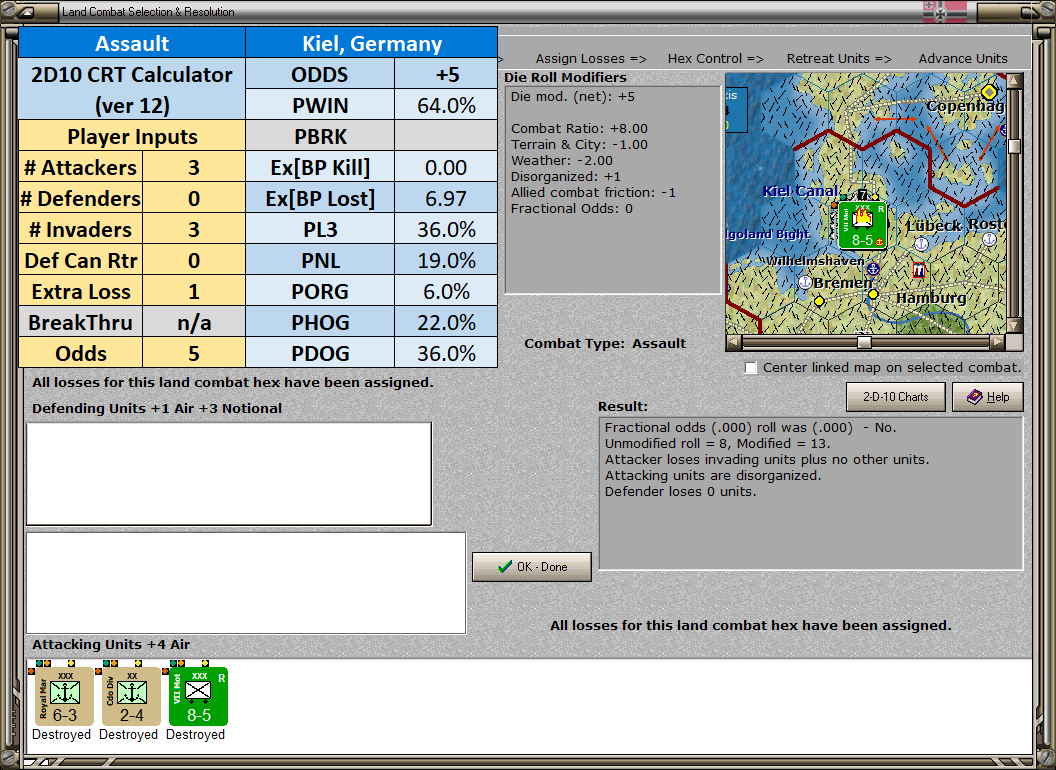Click the title bar left triangle button
The width and height of the screenshot is (1056, 770).
click(28, 11)
